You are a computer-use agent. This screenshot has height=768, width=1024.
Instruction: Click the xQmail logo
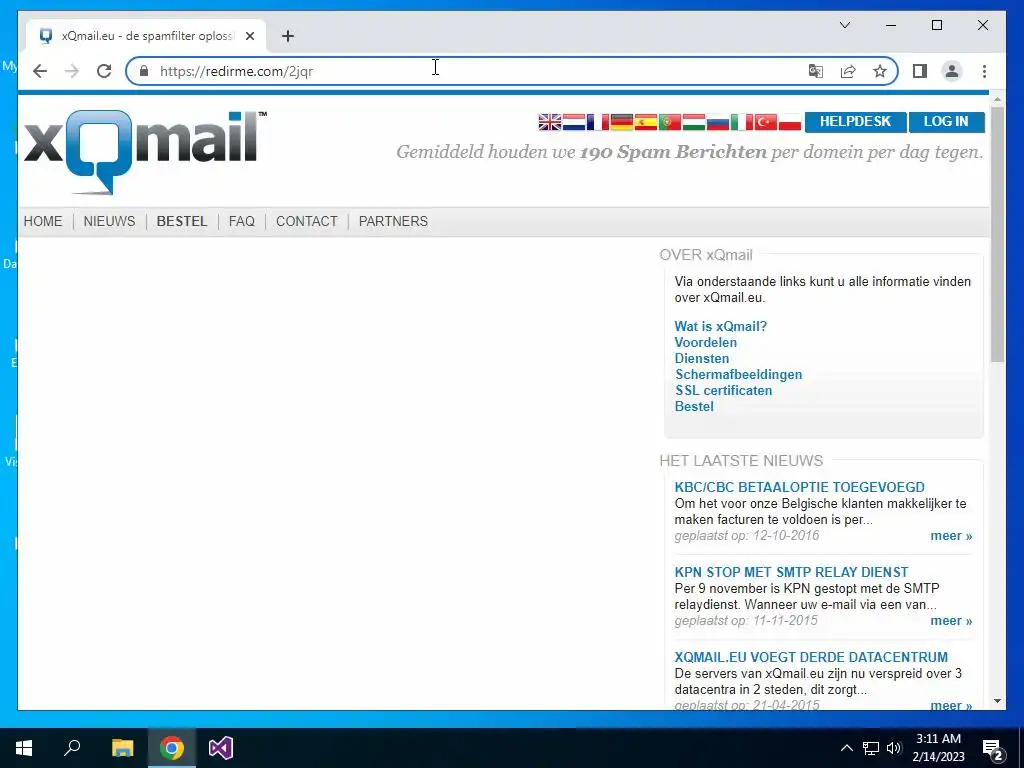(x=145, y=152)
